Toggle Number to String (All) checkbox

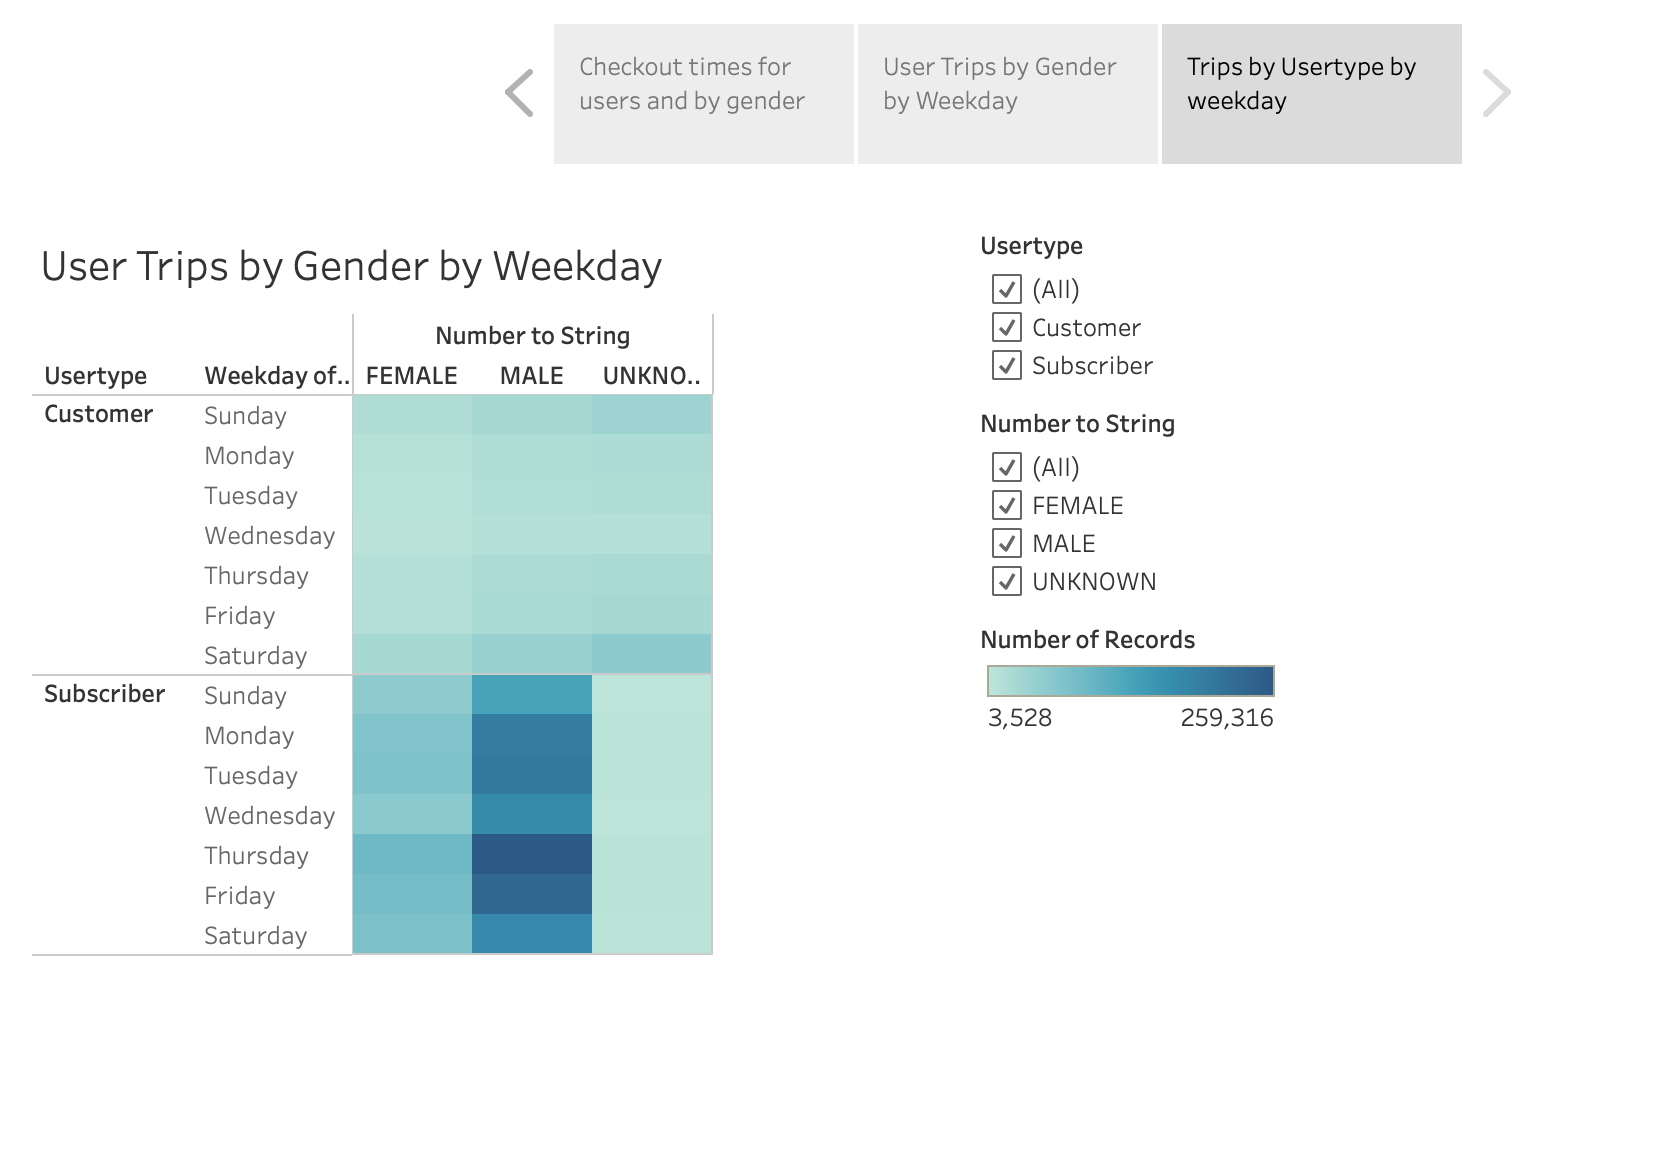tap(1007, 467)
